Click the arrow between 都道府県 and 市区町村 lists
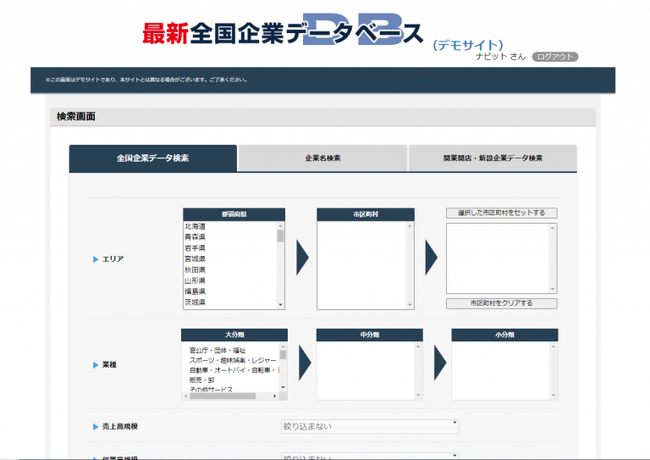This screenshot has height=460, width=650. tap(302, 257)
